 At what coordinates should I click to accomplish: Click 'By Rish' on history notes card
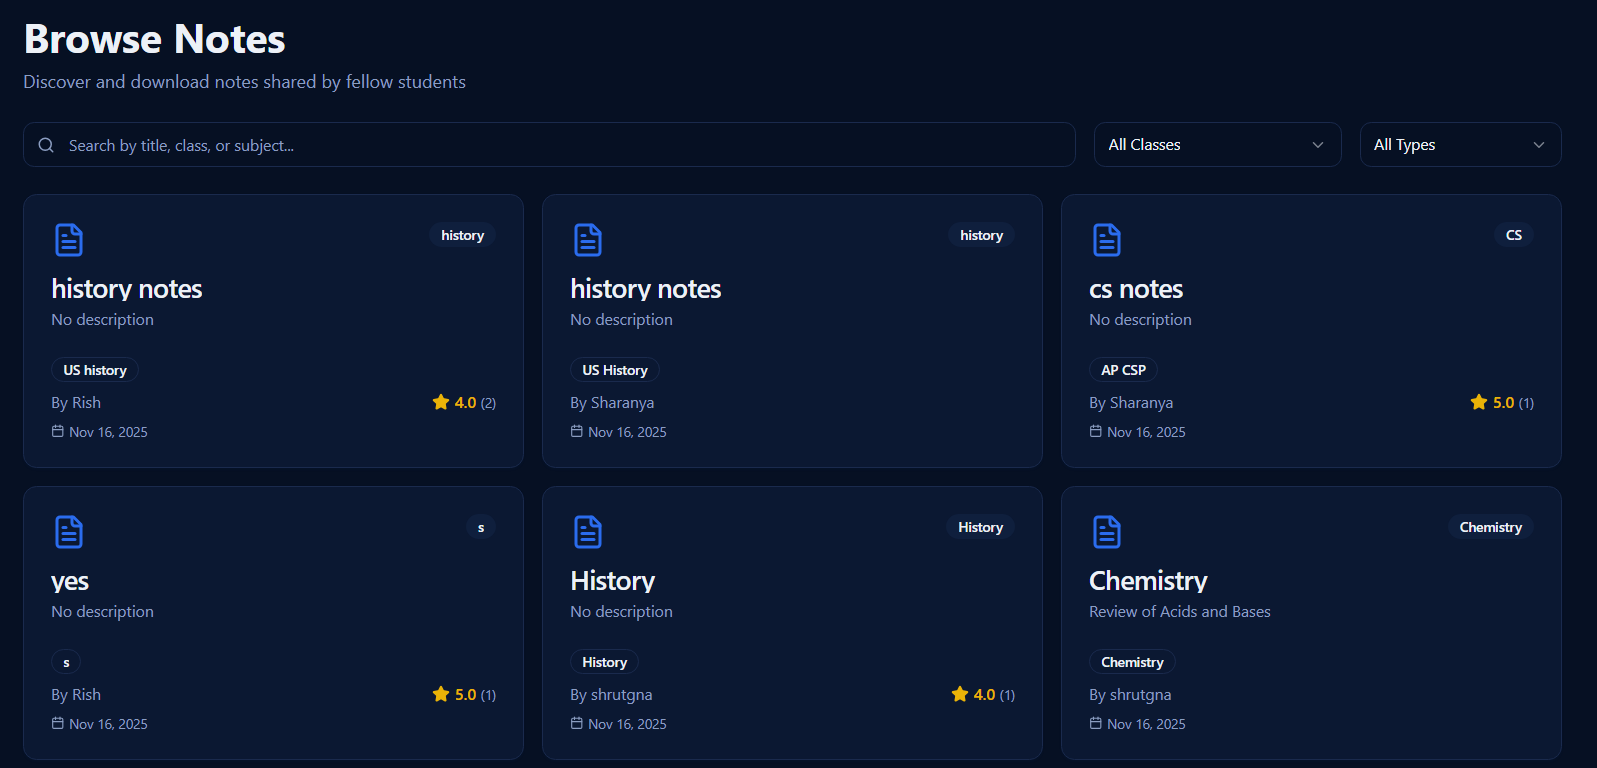pos(76,402)
